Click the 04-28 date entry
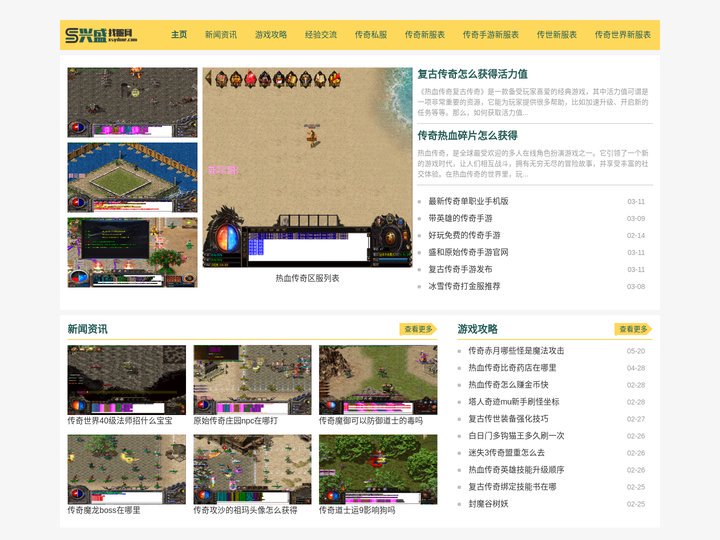 pyautogui.click(x=636, y=368)
